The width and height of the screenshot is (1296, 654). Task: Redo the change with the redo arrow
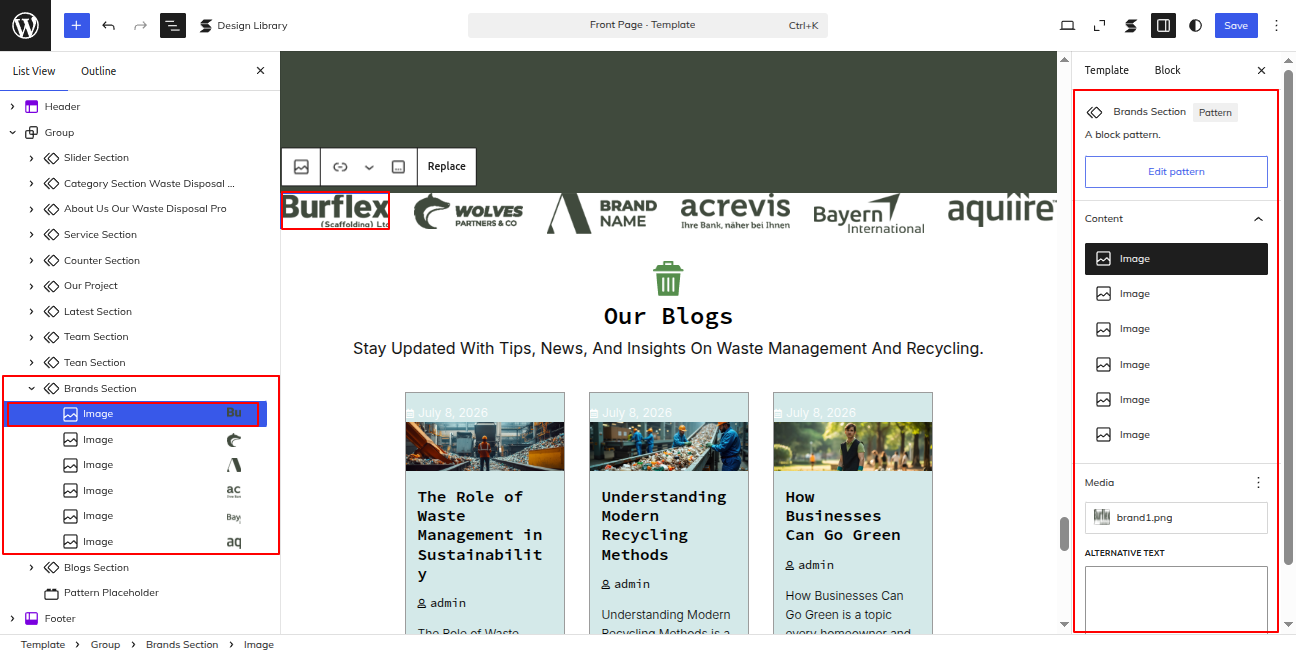pyautogui.click(x=140, y=25)
